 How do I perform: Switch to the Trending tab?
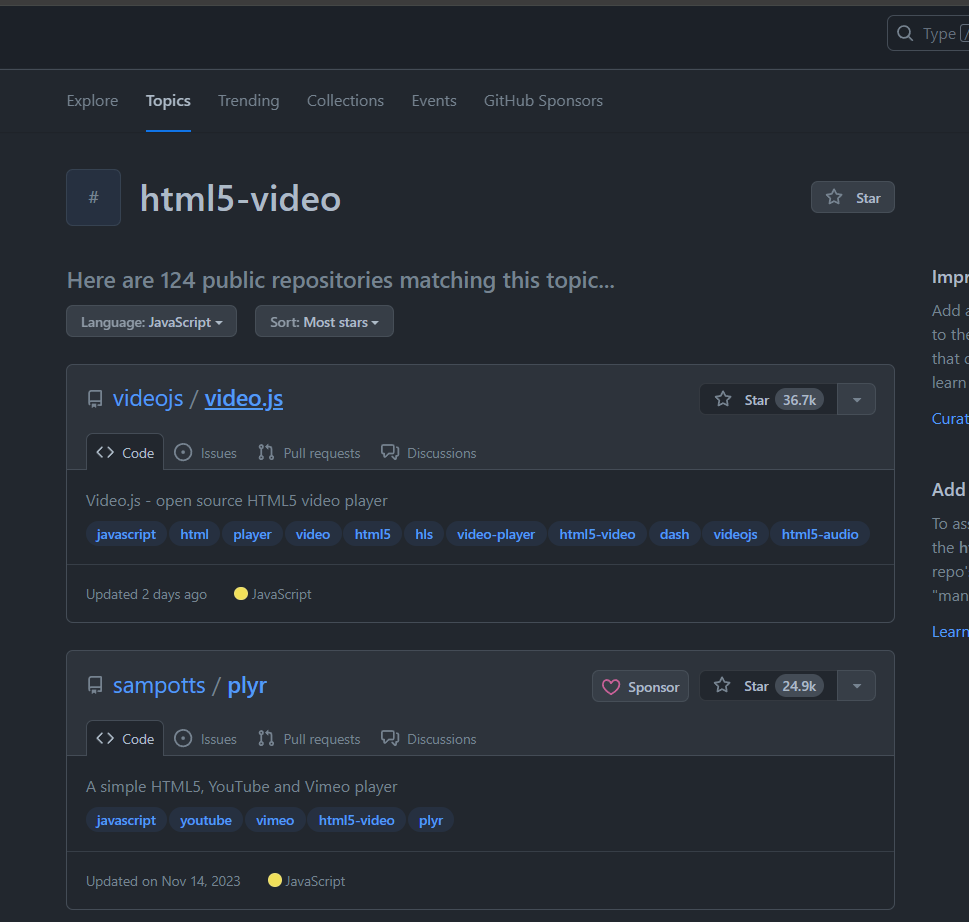click(x=248, y=101)
